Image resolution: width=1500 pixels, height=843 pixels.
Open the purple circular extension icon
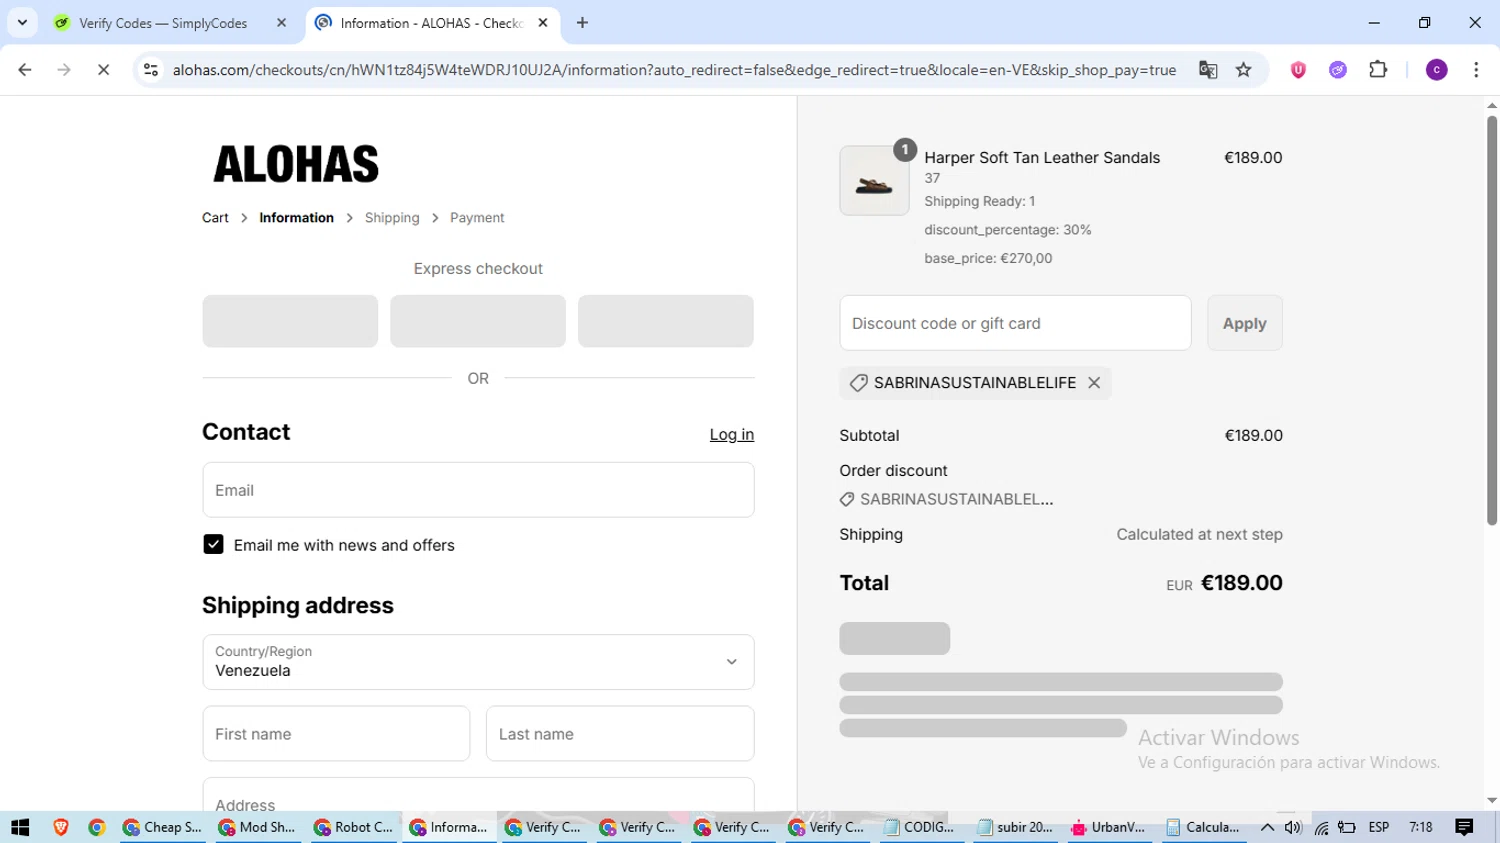(x=1338, y=70)
